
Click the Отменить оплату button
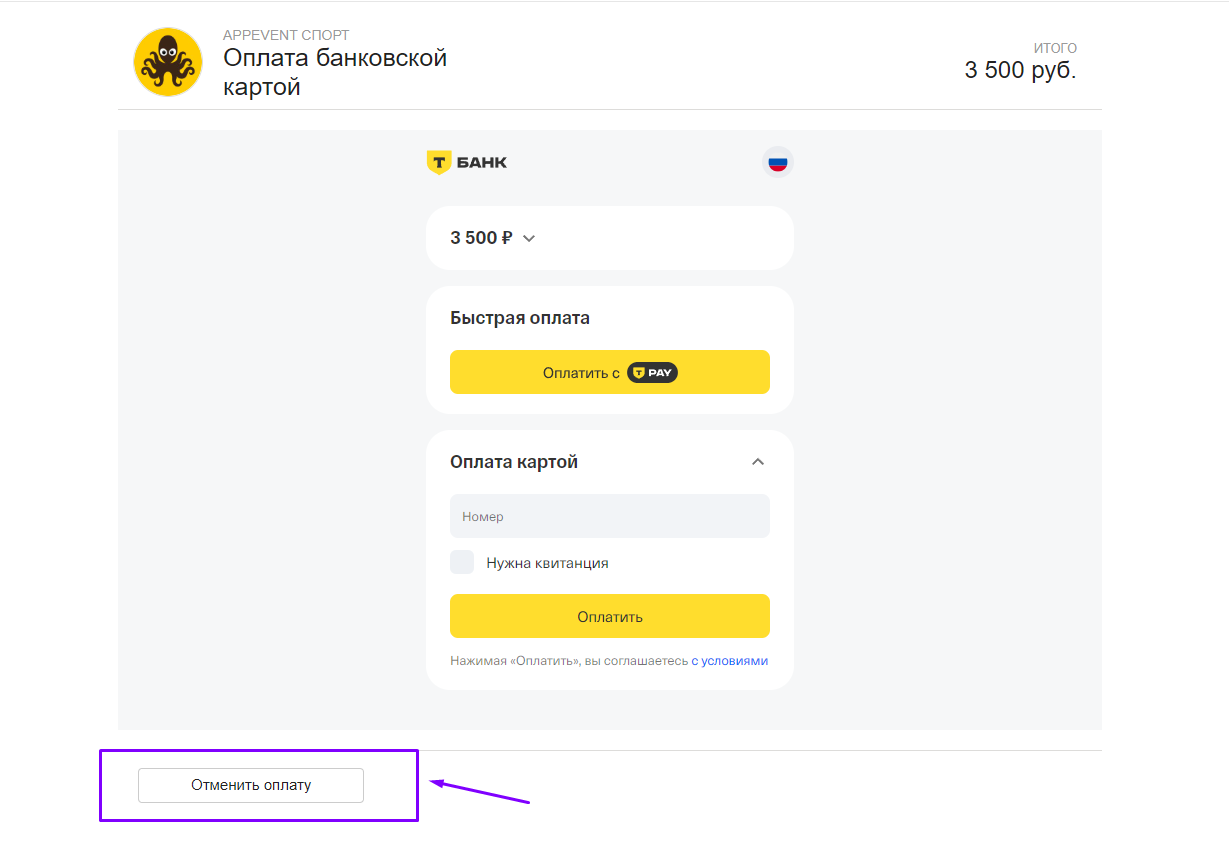(x=251, y=785)
